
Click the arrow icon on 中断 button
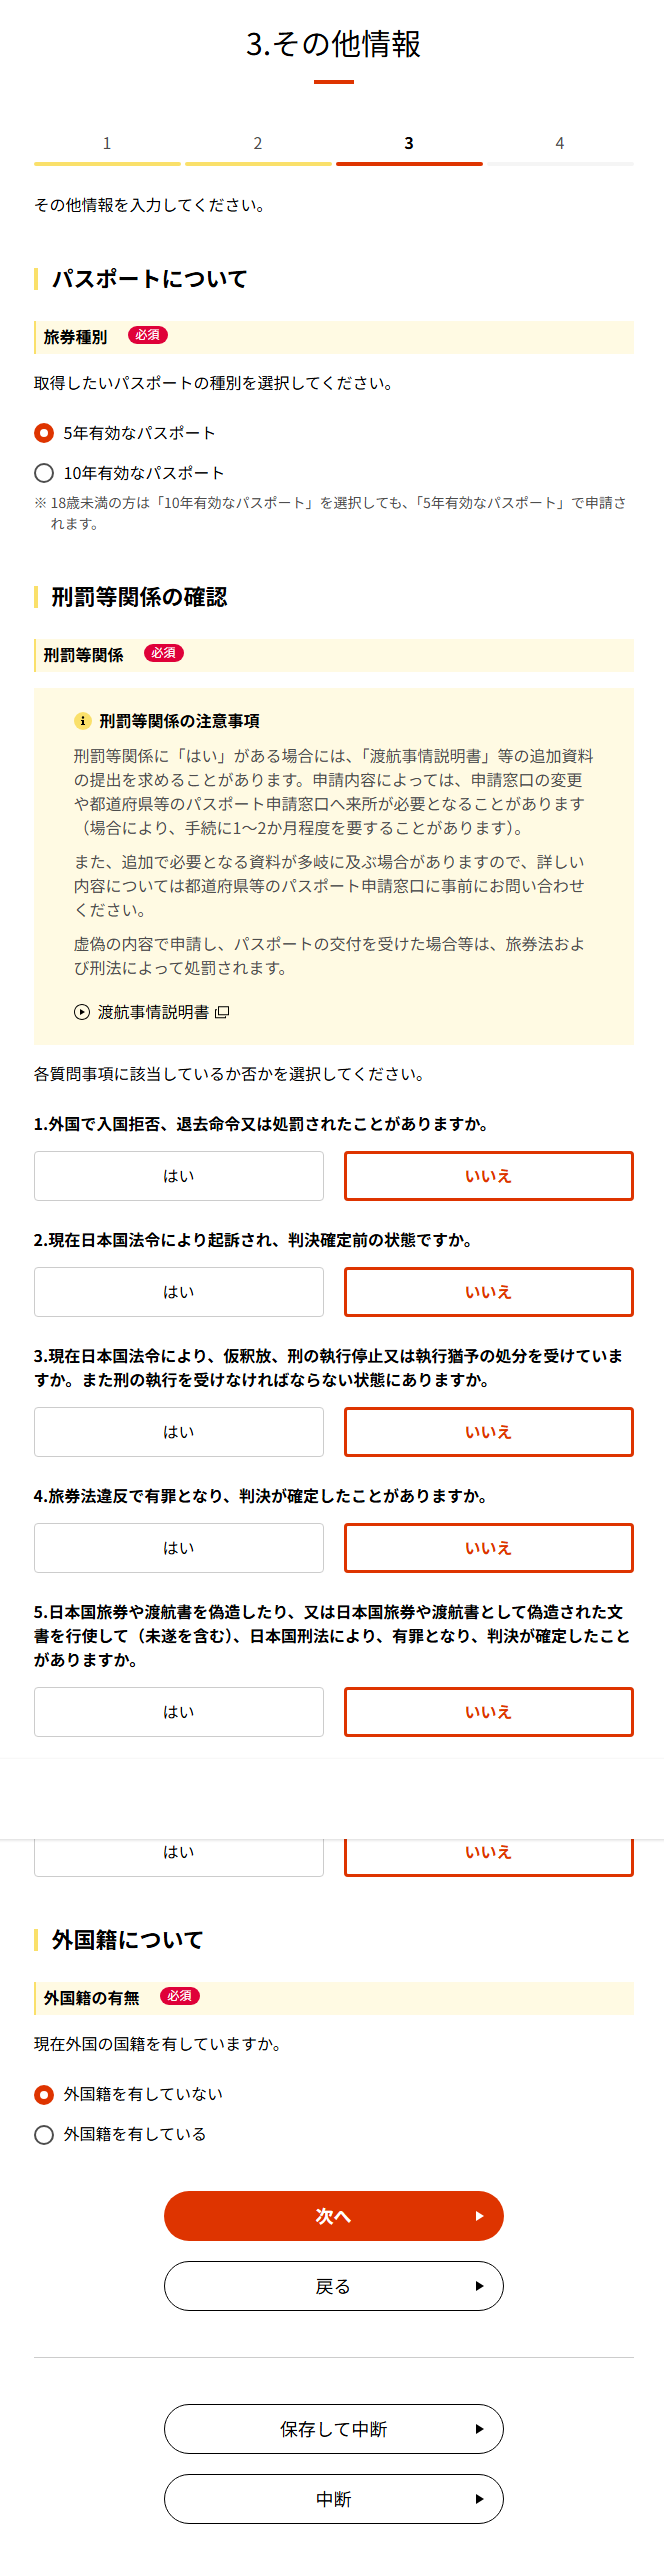click(479, 2499)
